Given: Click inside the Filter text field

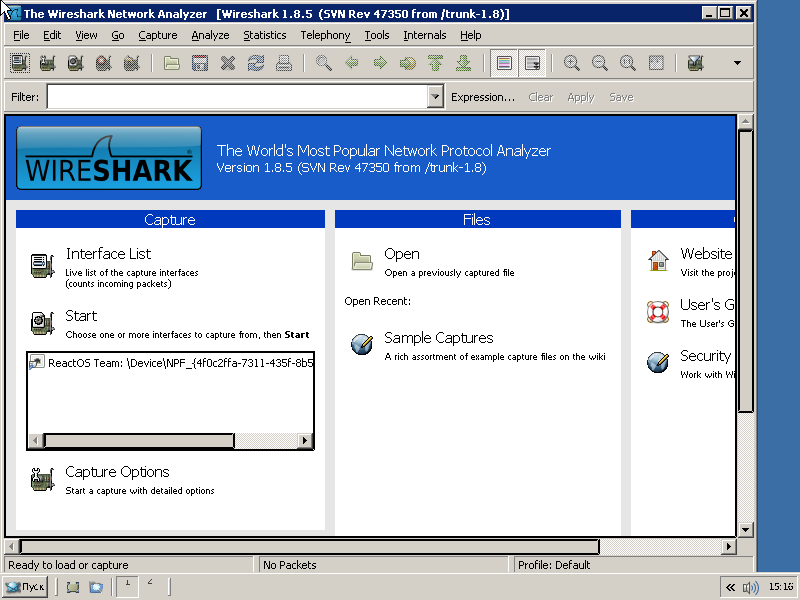Looking at the screenshot, I should [x=238, y=96].
